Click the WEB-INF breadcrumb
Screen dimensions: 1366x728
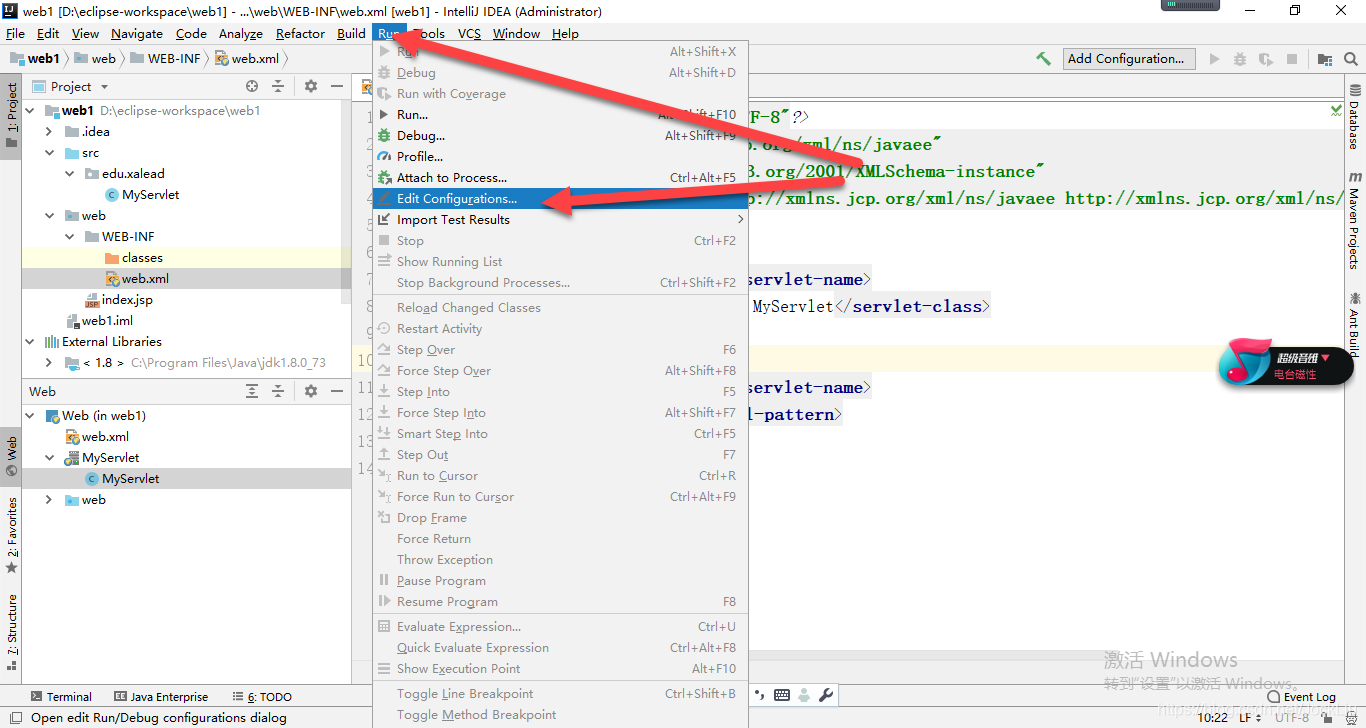point(165,59)
